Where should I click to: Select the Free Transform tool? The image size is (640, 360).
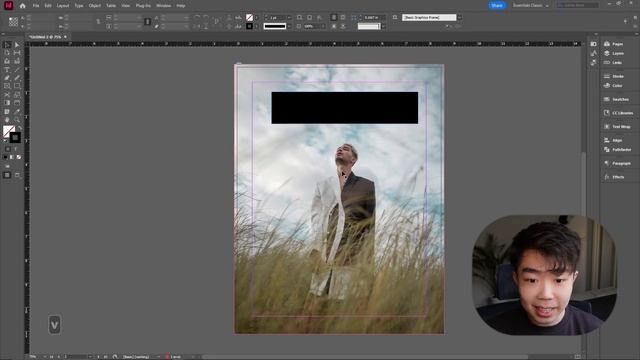pos(17,95)
